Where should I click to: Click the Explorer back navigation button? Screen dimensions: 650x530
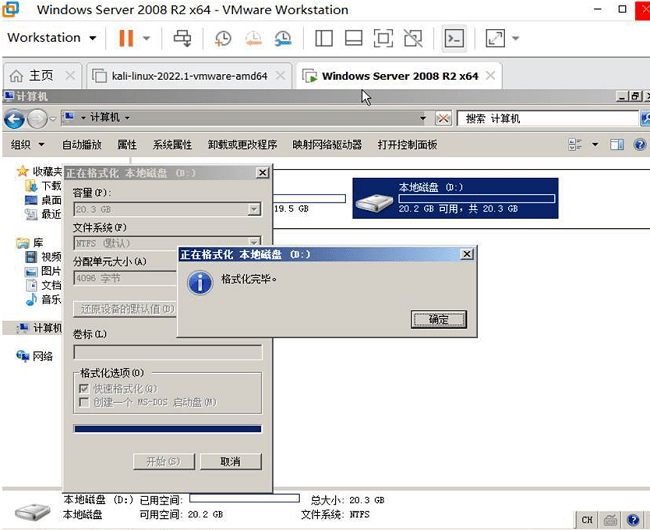click(x=14, y=118)
